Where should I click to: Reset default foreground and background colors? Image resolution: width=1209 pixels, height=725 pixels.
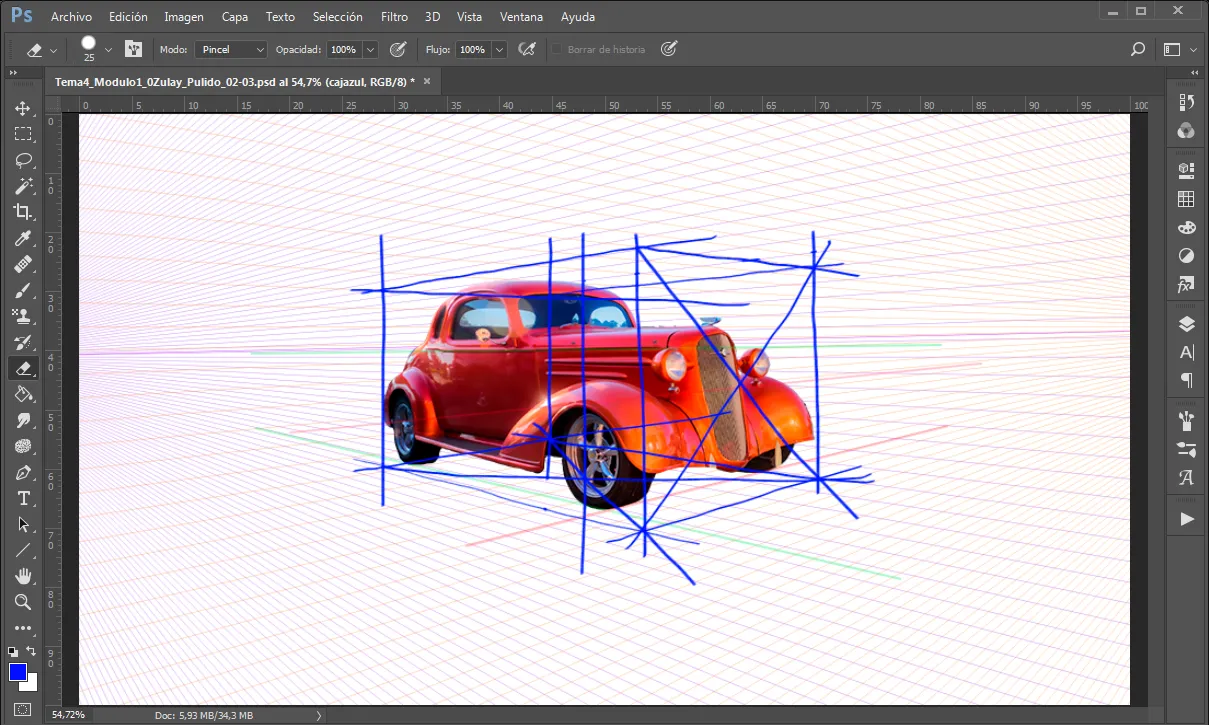pos(13,651)
